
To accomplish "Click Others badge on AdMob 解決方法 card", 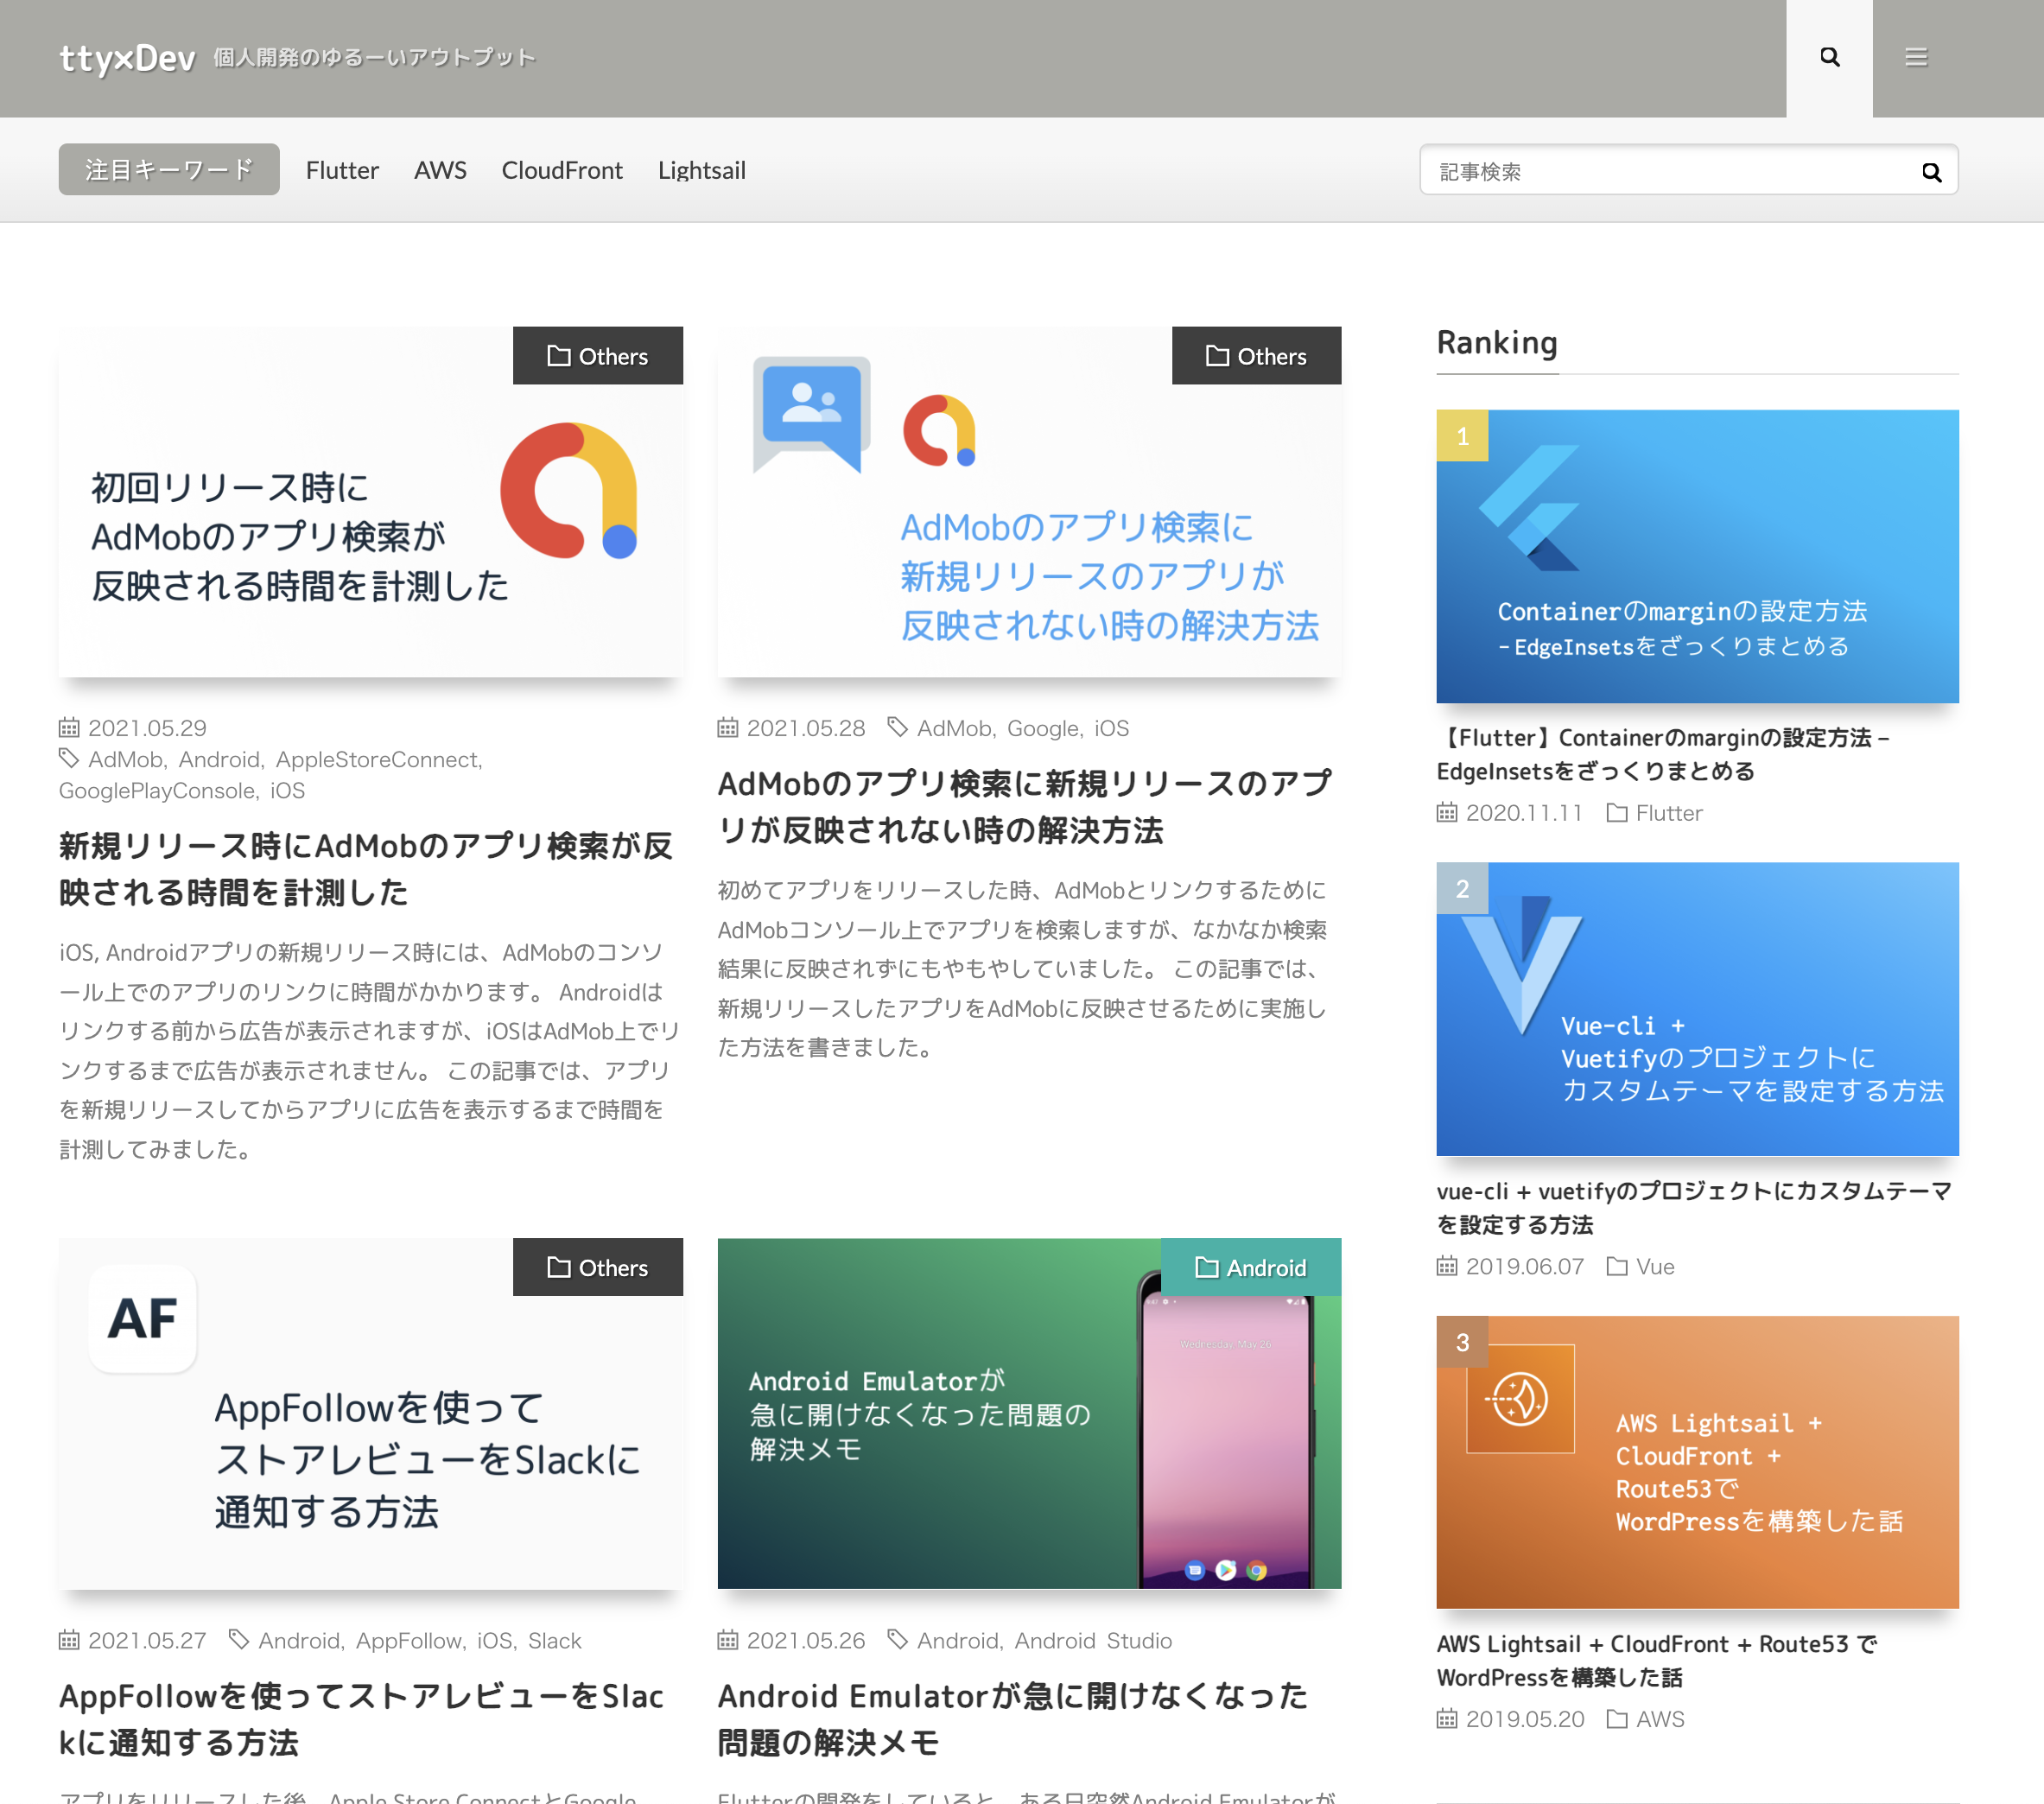I will pos(1256,356).
